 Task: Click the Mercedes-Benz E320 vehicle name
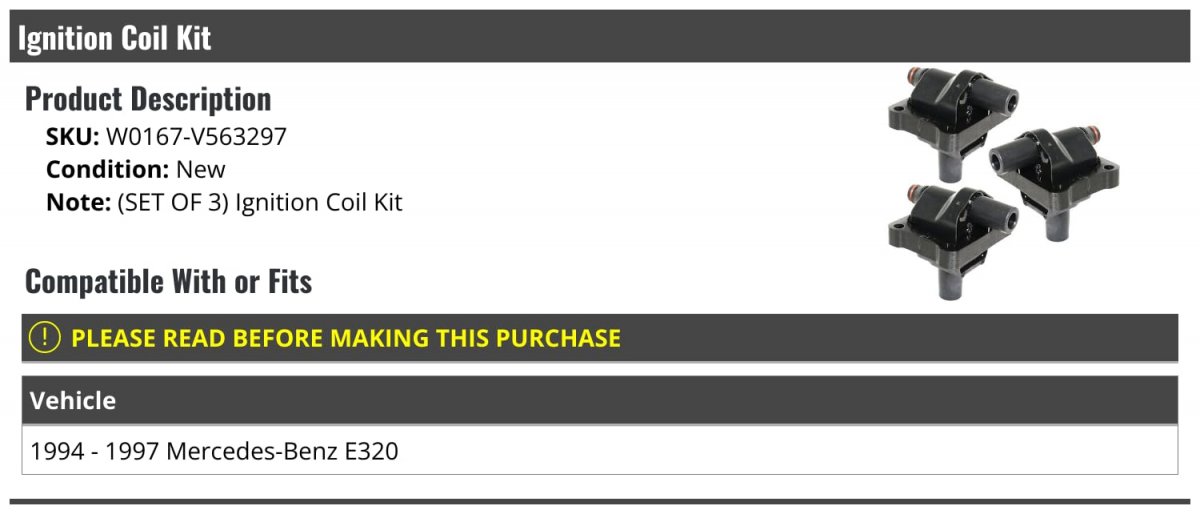(x=282, y=451)
